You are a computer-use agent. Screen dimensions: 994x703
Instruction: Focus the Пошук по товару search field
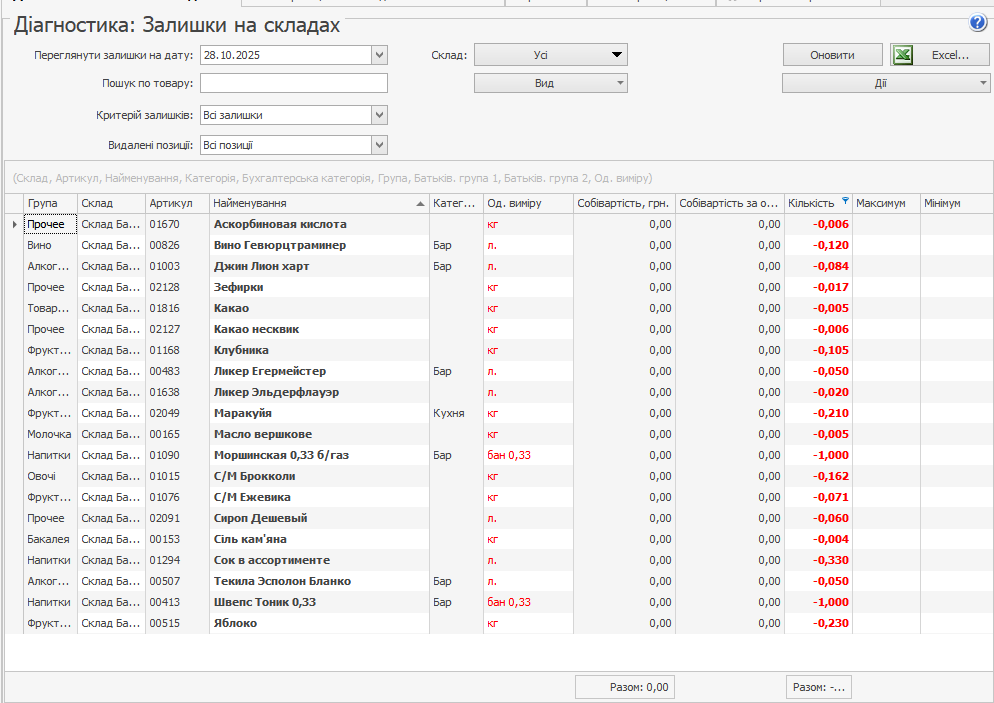coord(293,83)
